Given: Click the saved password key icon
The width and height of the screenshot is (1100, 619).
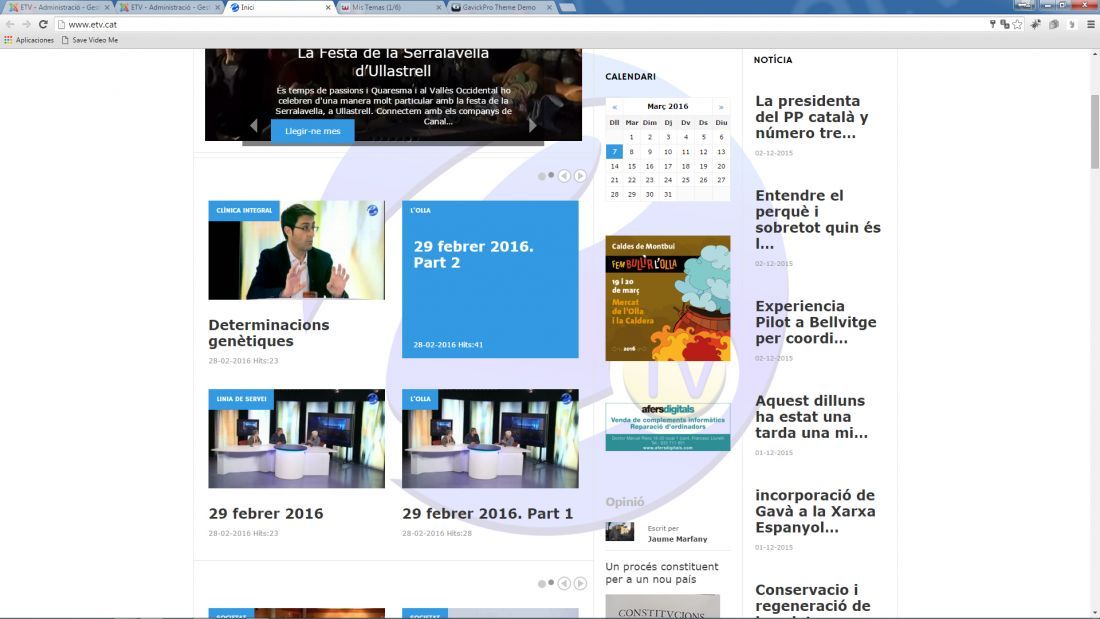Looking at the screenshot, I should [993, 24].
